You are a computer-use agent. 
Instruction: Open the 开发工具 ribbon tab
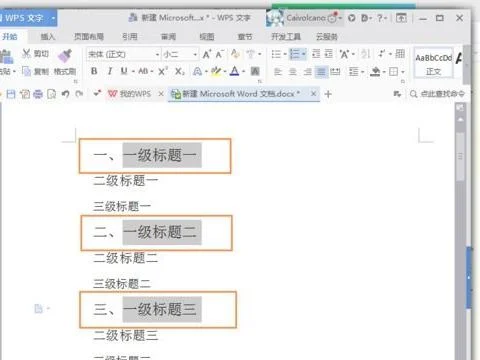(286, 37)
